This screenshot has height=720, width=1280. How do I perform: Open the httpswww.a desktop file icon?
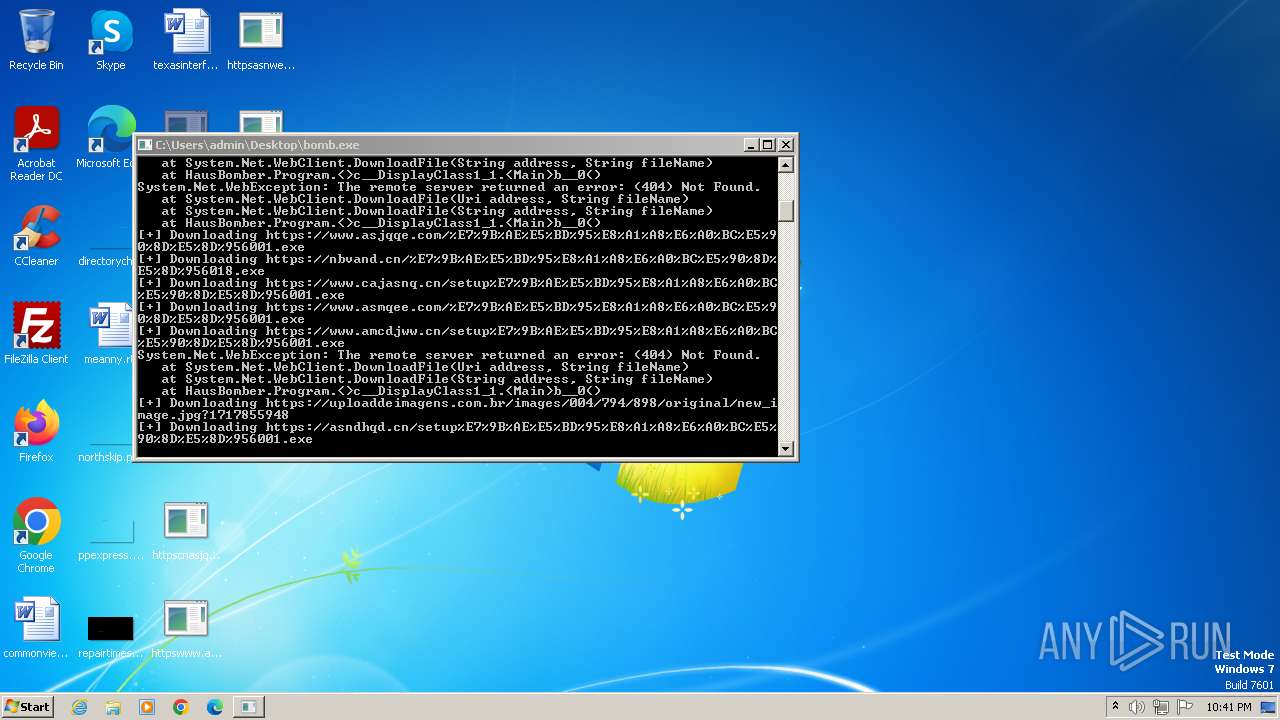point(185,629)
